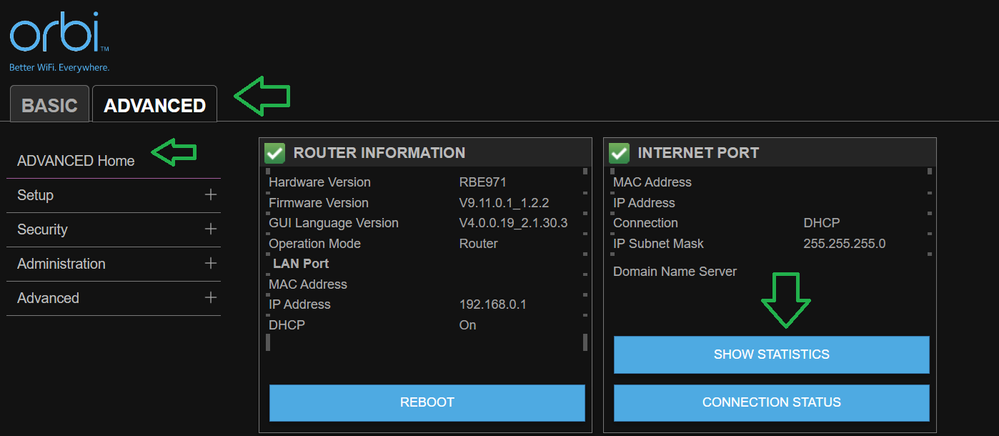Open the Security sidebar menu
Viewport: 999px width, 436px height.
click(43, 229)
